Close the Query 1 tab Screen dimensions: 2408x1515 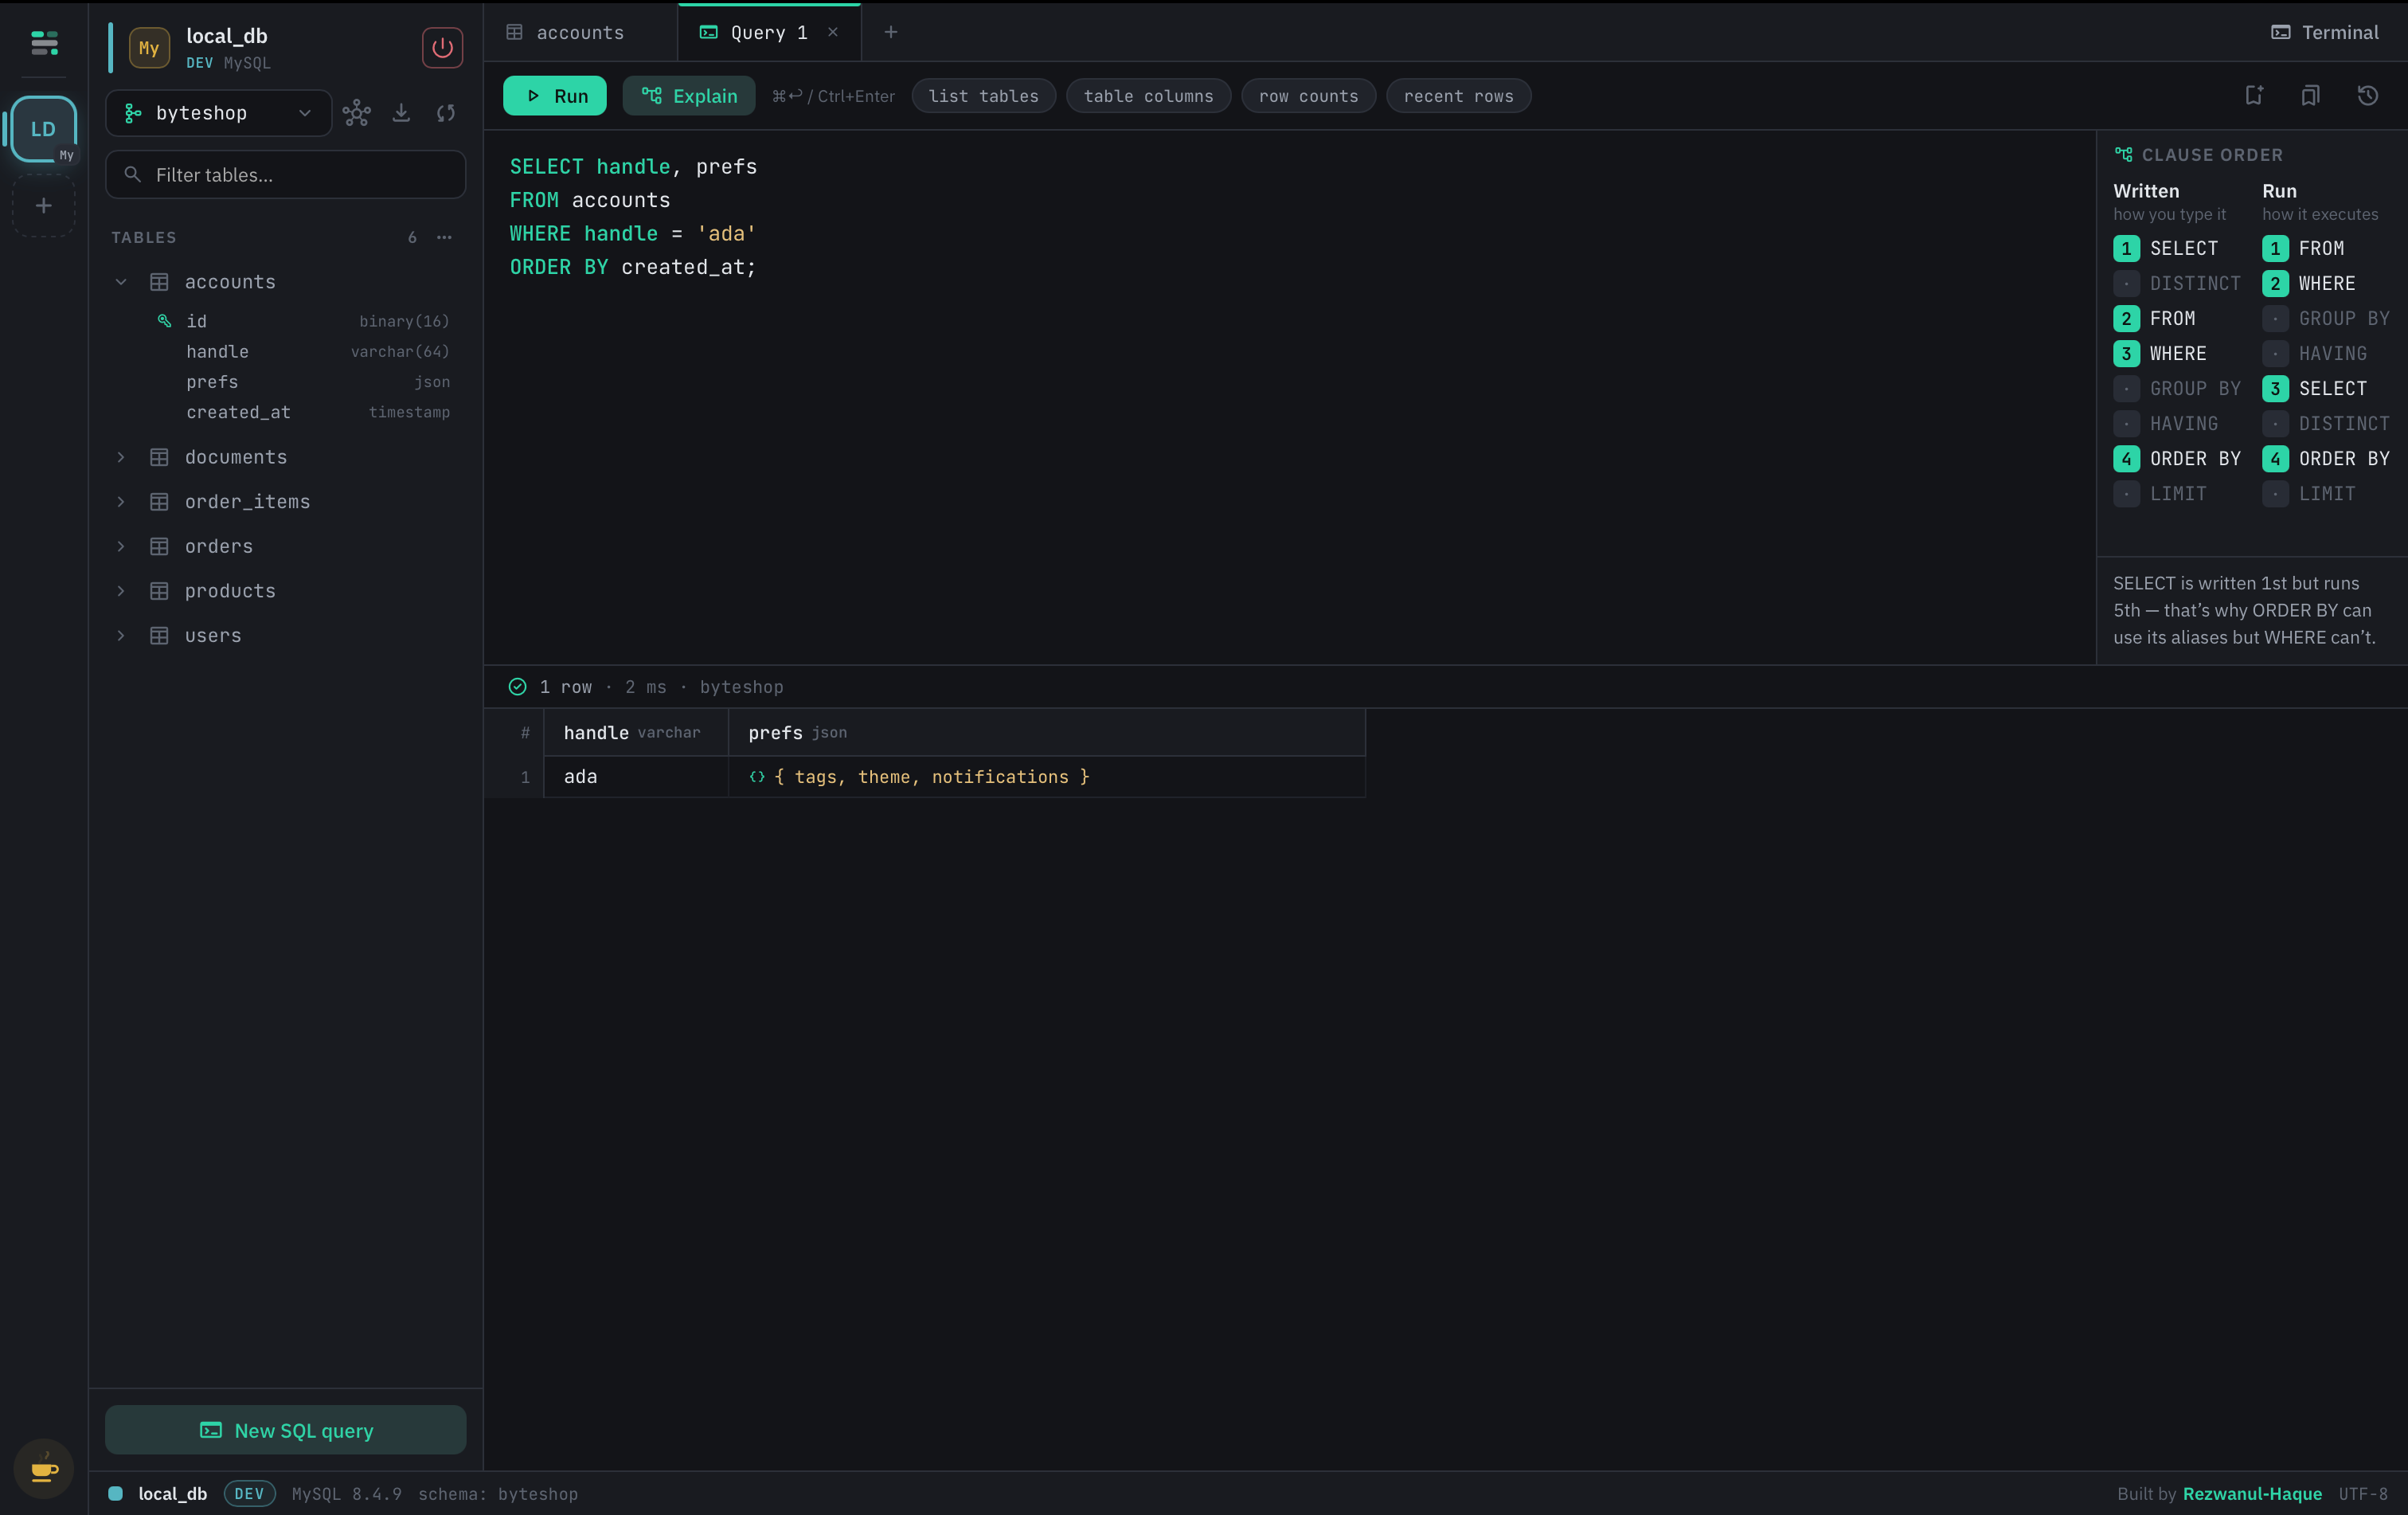833,32
